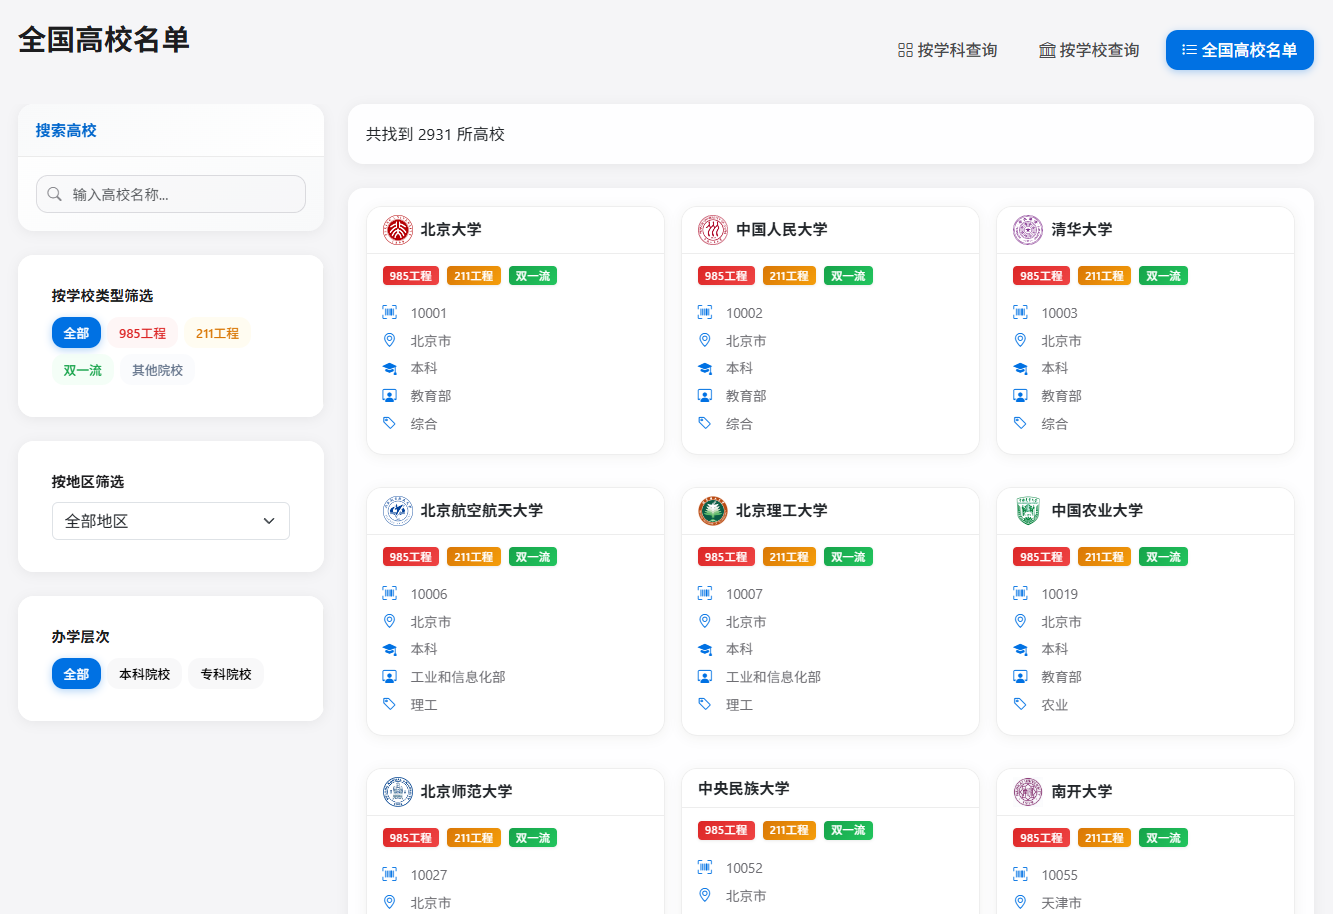Click the Beihang University (北京航空航天大学) logo
Viewport: 1333px width, 914px height.
(398, 511)
